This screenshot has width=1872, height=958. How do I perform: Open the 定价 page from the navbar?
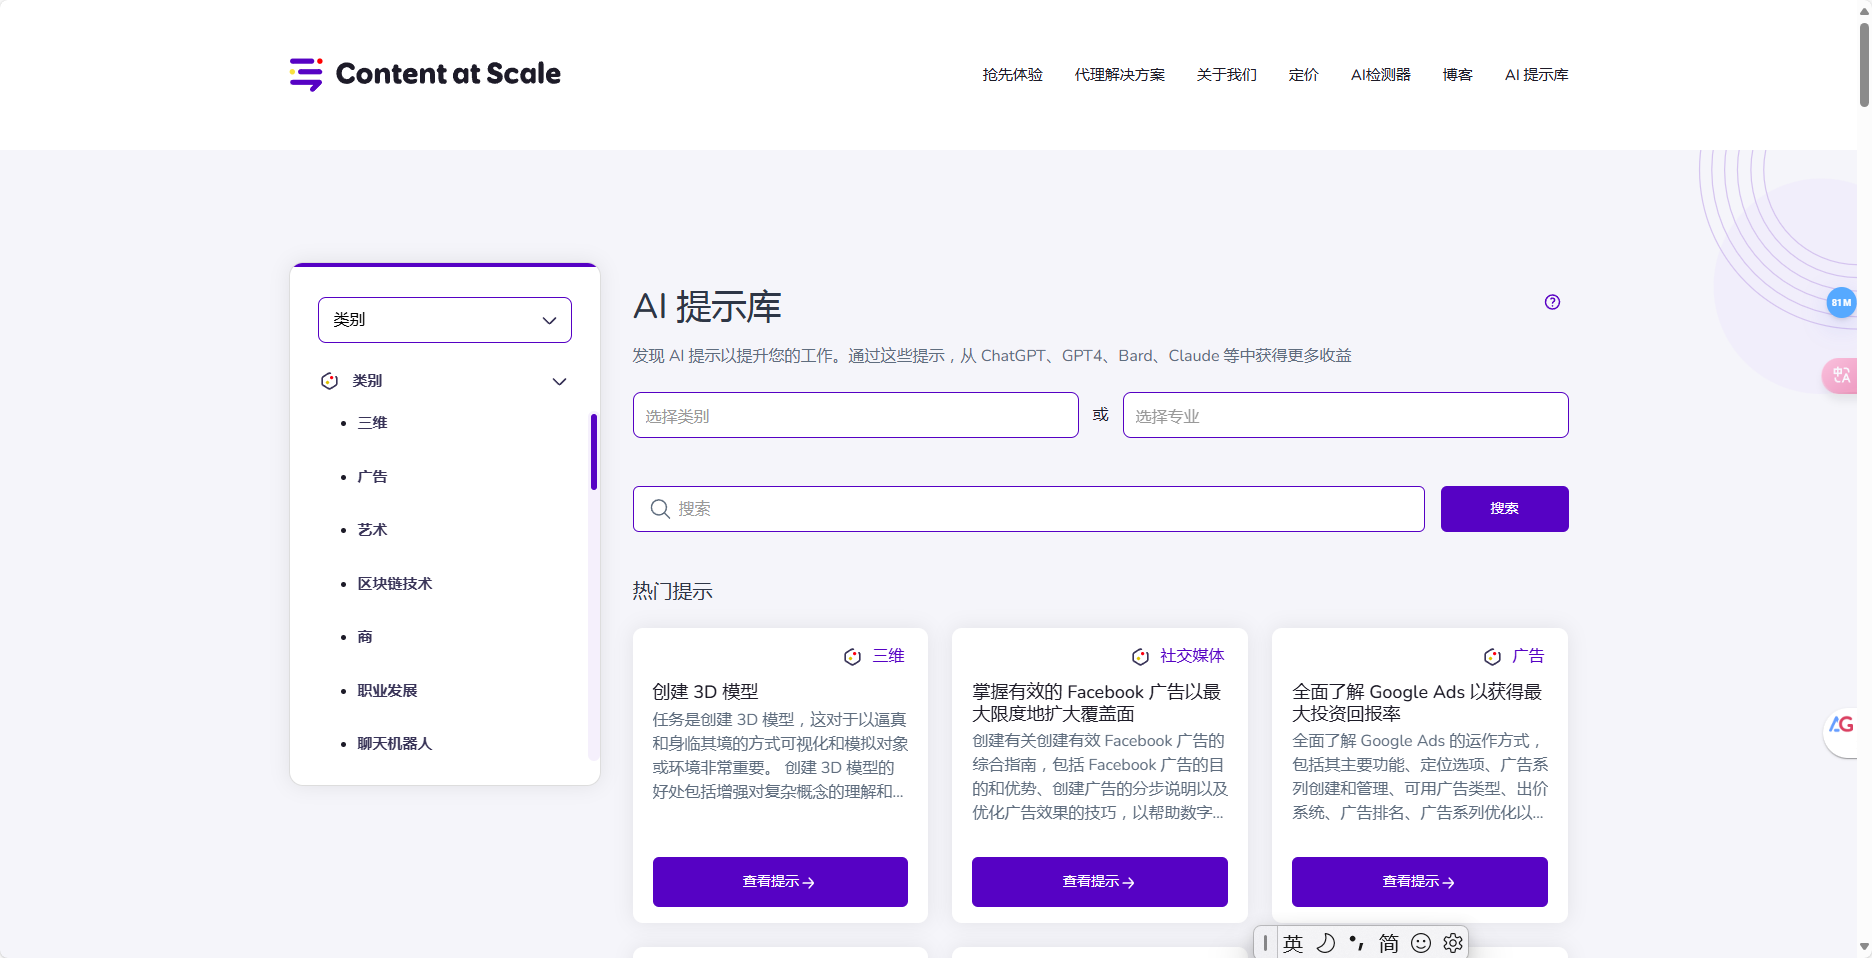click(x=1303, y=74)
